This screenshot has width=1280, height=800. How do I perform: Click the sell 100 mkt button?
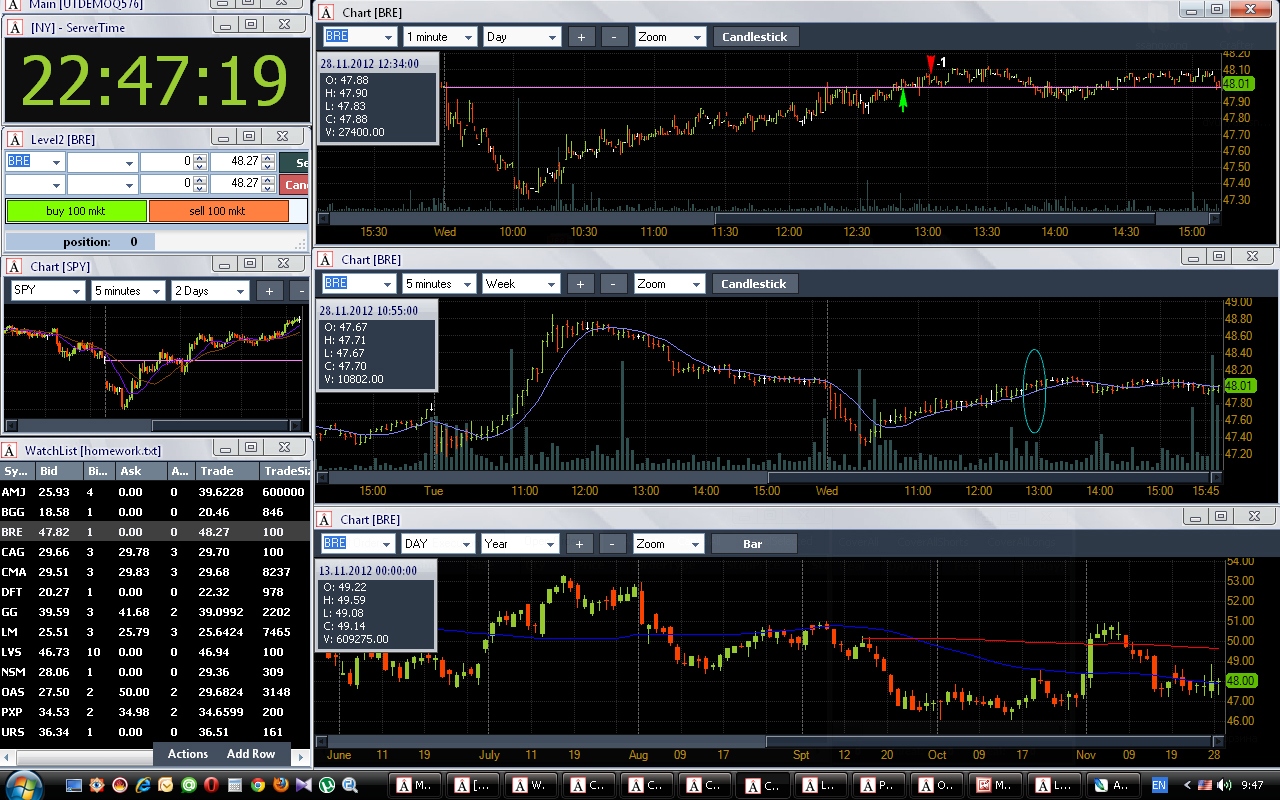pos(218,211)
